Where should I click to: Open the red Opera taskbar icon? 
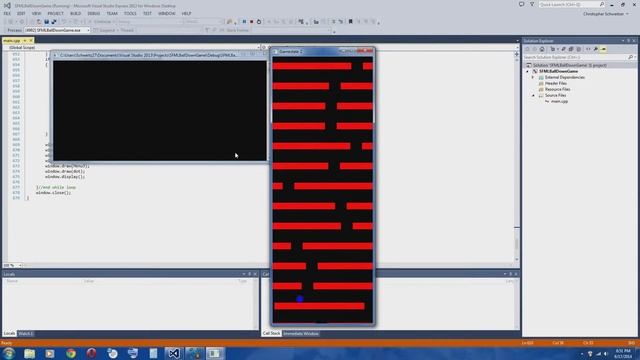pos(91,353)
